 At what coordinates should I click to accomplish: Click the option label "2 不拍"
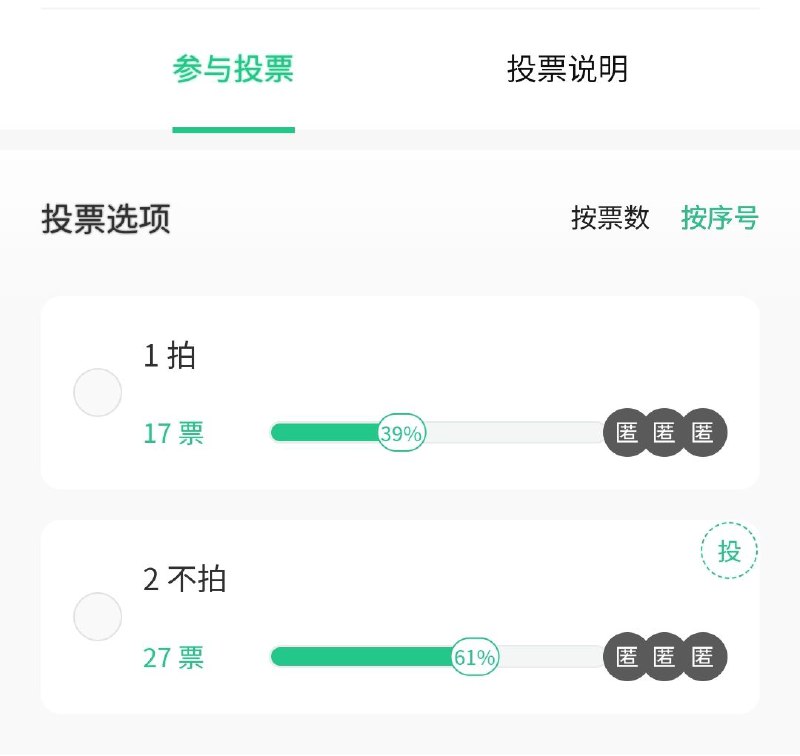pyautogui.click(x=182, y=581)
